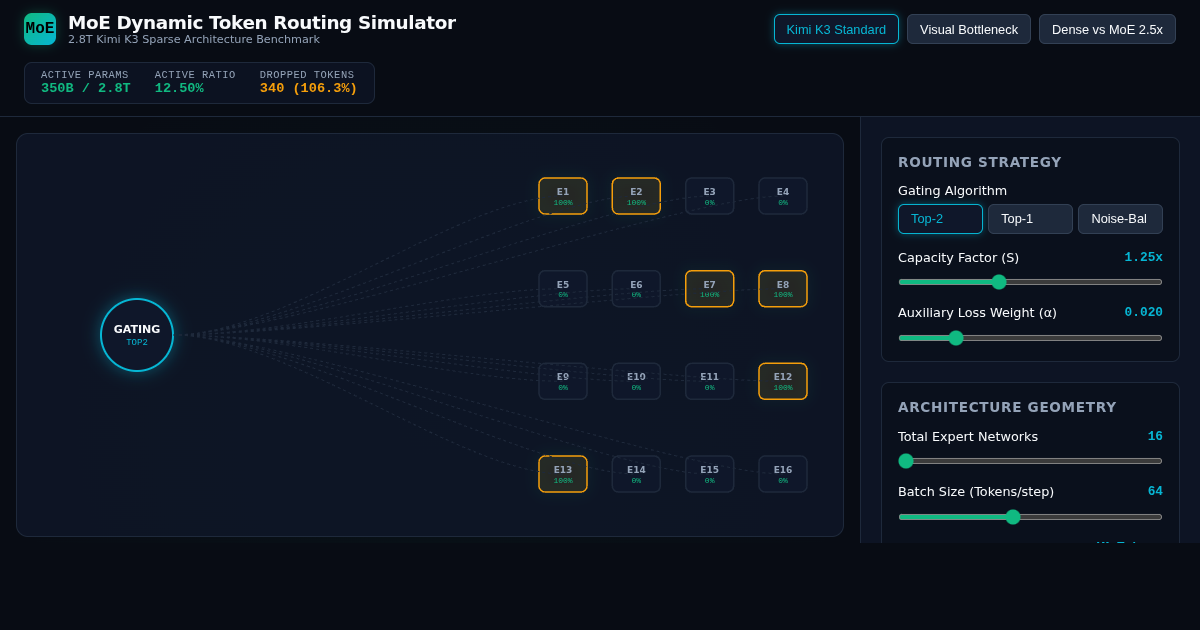This screenshot has width=1200, height=630.
Task: Select expert node E9
Action: point(563,381)
